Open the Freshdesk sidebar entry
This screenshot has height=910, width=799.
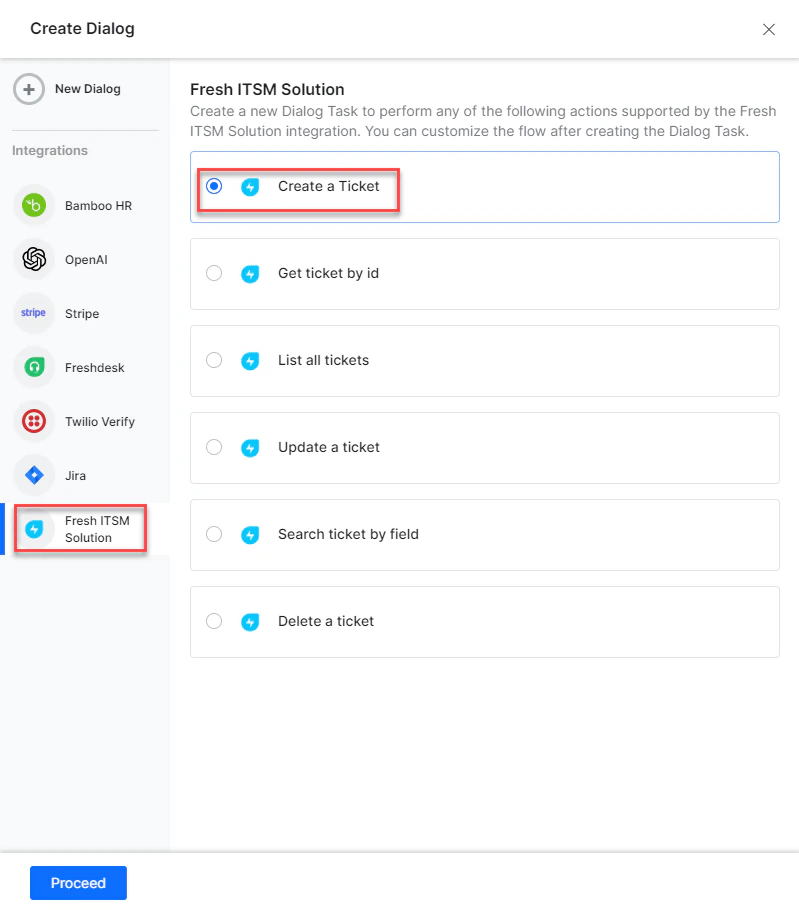pos(80,367)
